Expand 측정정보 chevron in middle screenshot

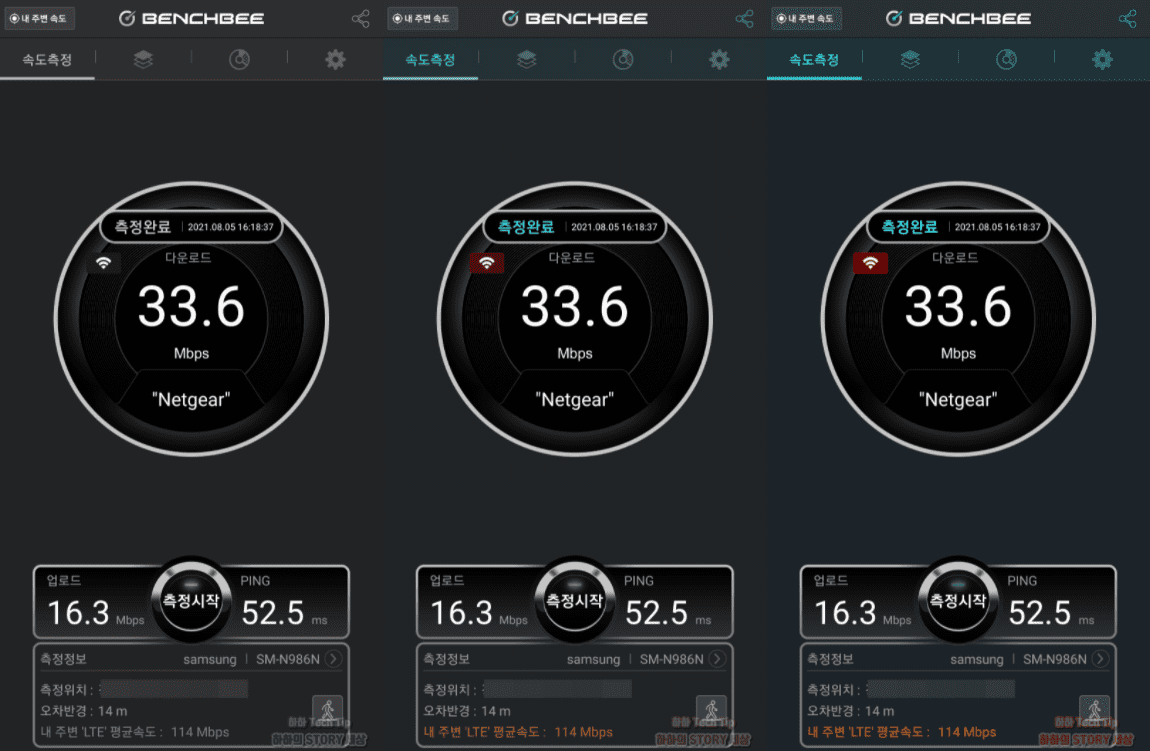click(717, 659)
